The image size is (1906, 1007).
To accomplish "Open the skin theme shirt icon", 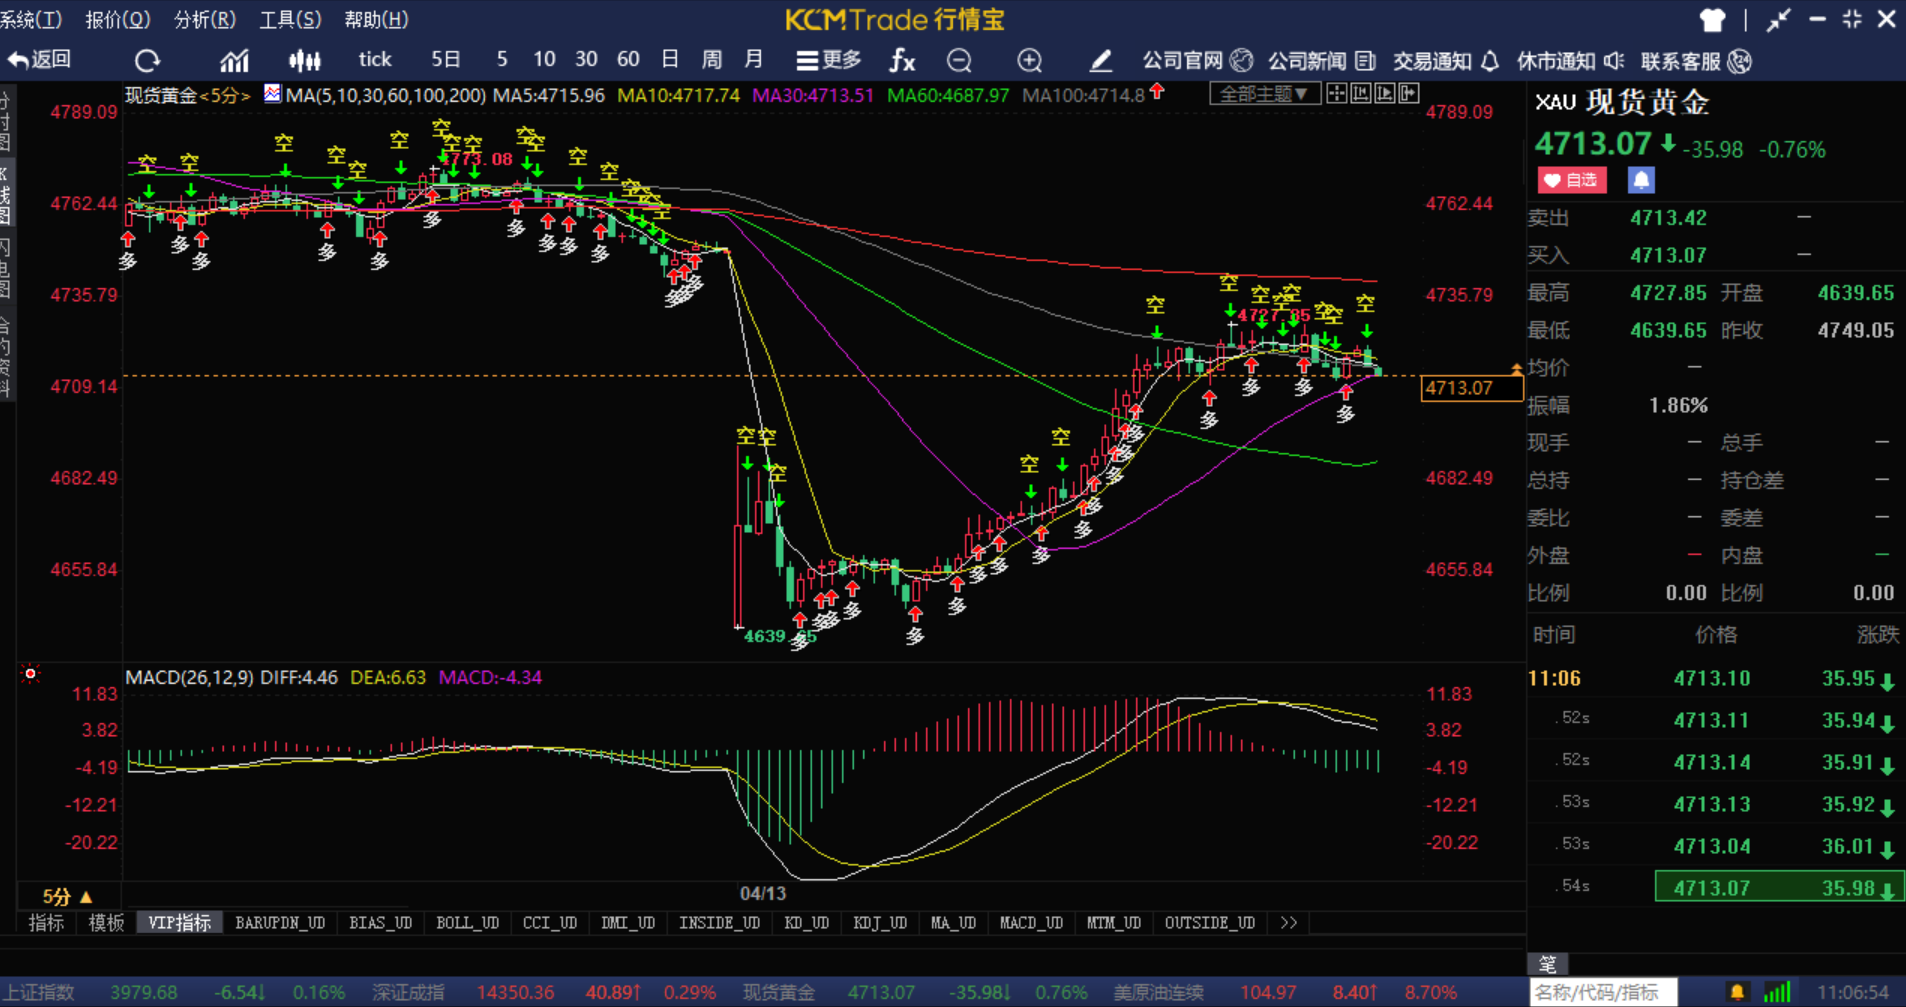I will tap(1713, 20).
